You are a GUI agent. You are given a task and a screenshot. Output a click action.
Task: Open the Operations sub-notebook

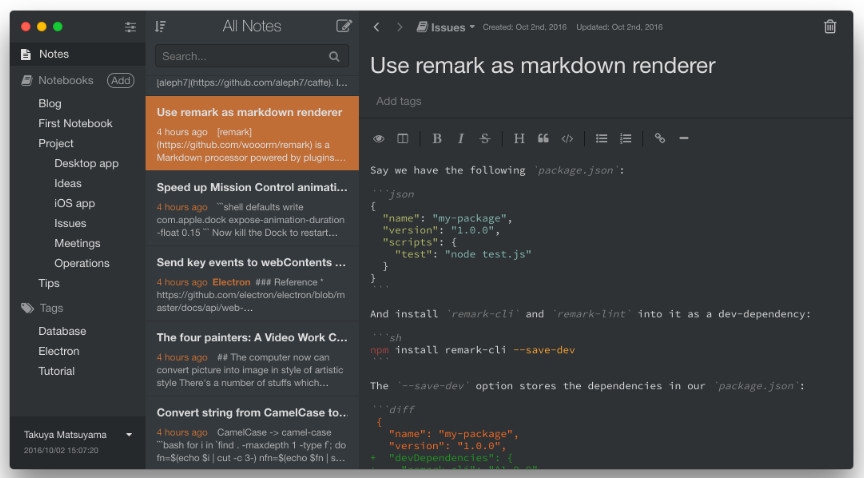pos(82,263)
